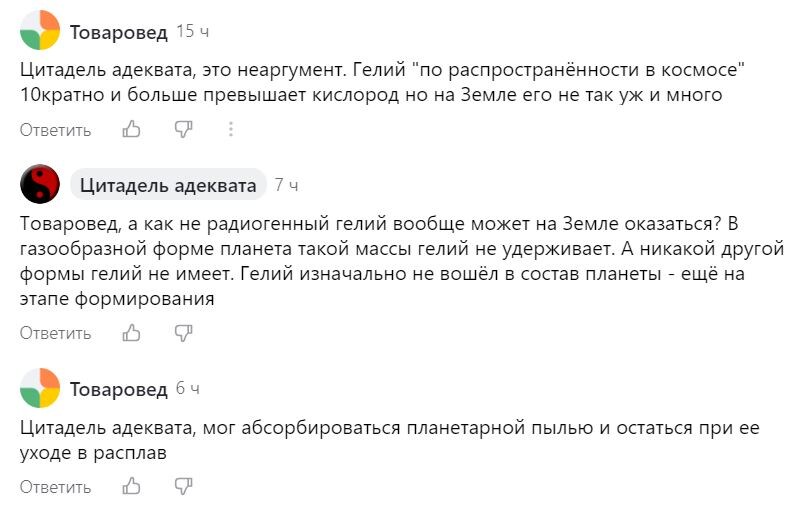Like Товаровед's 6 ч comment
The width and height of the screenshot is (804, 514).
pos(131,486)
